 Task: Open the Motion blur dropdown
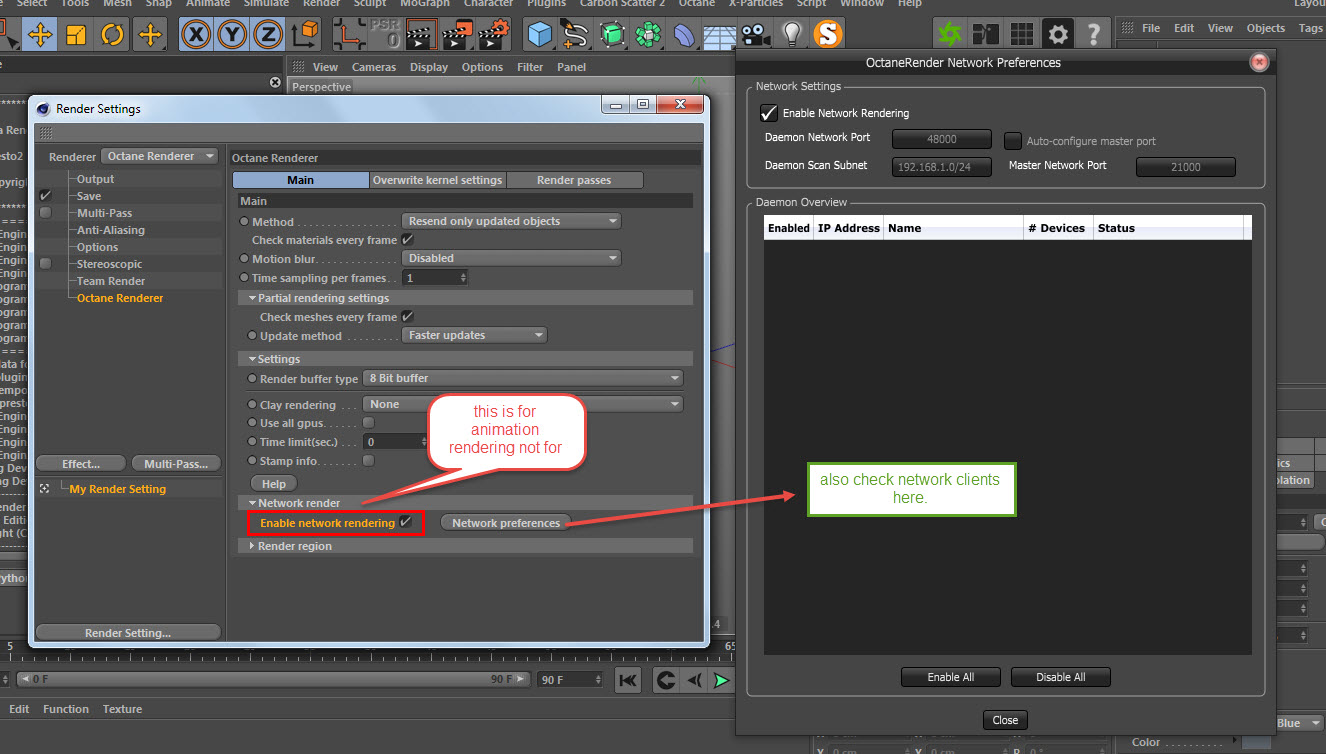click(511, 258)
